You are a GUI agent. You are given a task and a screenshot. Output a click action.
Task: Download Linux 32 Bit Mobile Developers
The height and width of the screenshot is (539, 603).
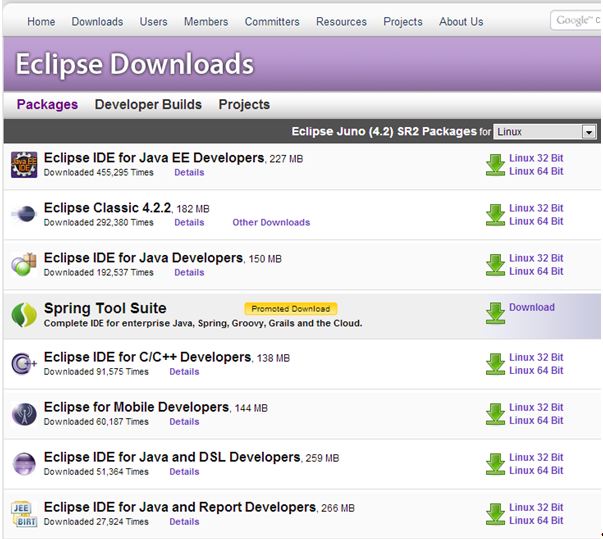[x=536, y=407]
